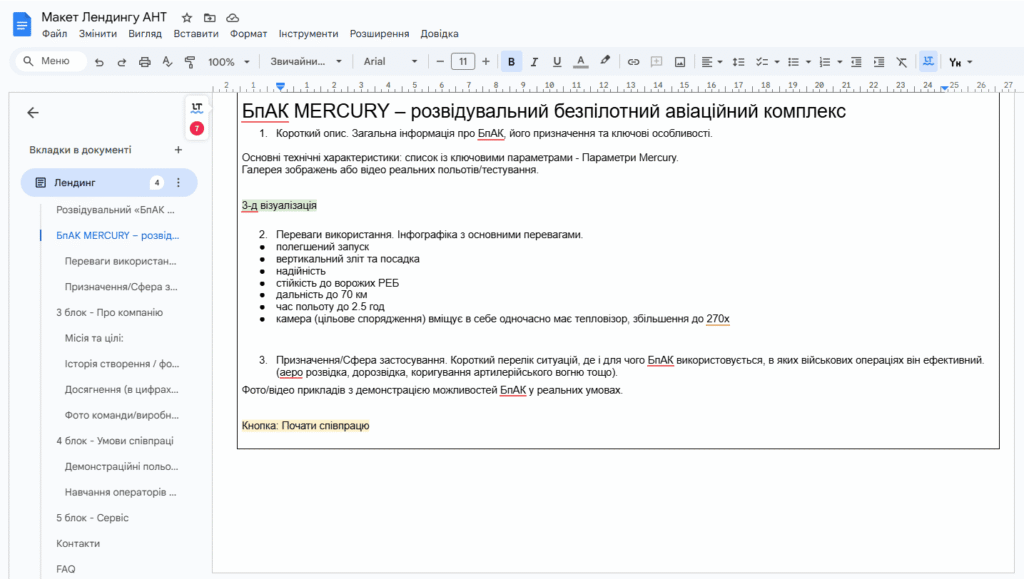Go to outline heading 3 блок - Про компанію

coord(109,313)
